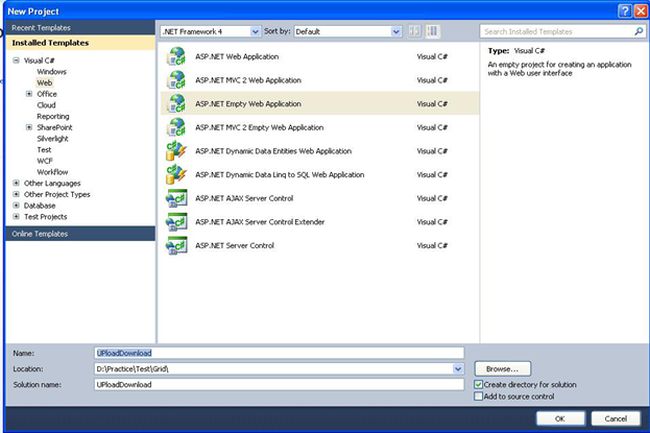This screenshot has width=650, height=433.
Task: Click the Name text field
Action: pyautogui.click(x=279, y=353)
